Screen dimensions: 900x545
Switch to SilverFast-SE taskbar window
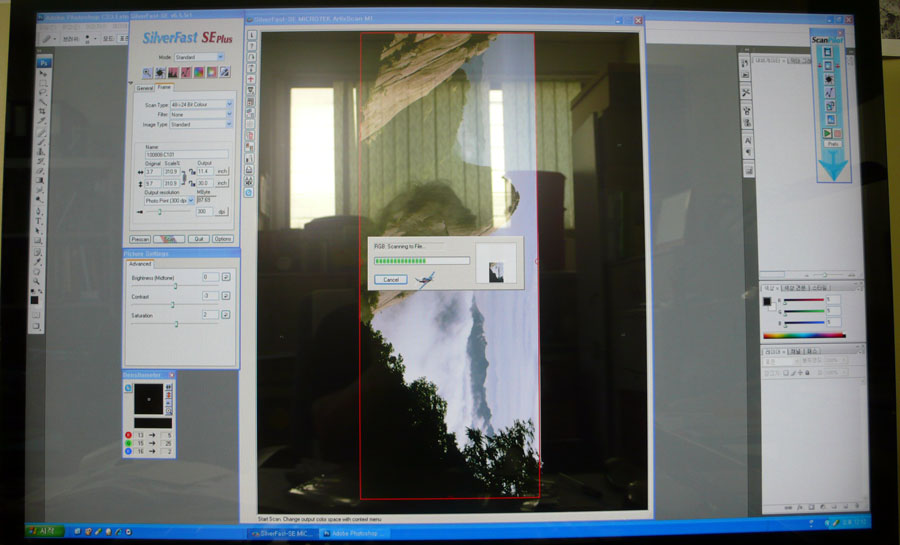(x=282, y=534)
